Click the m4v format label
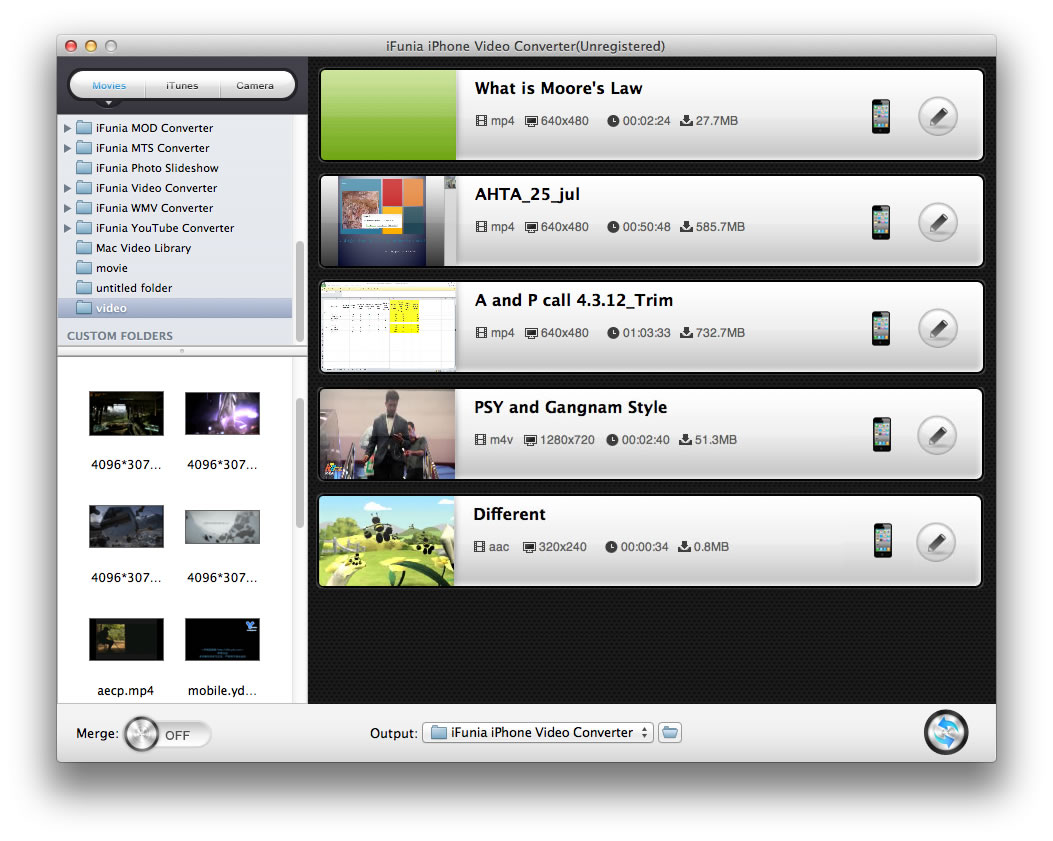This screenshot has width=1053, height=841. click(x=501, y=439)
